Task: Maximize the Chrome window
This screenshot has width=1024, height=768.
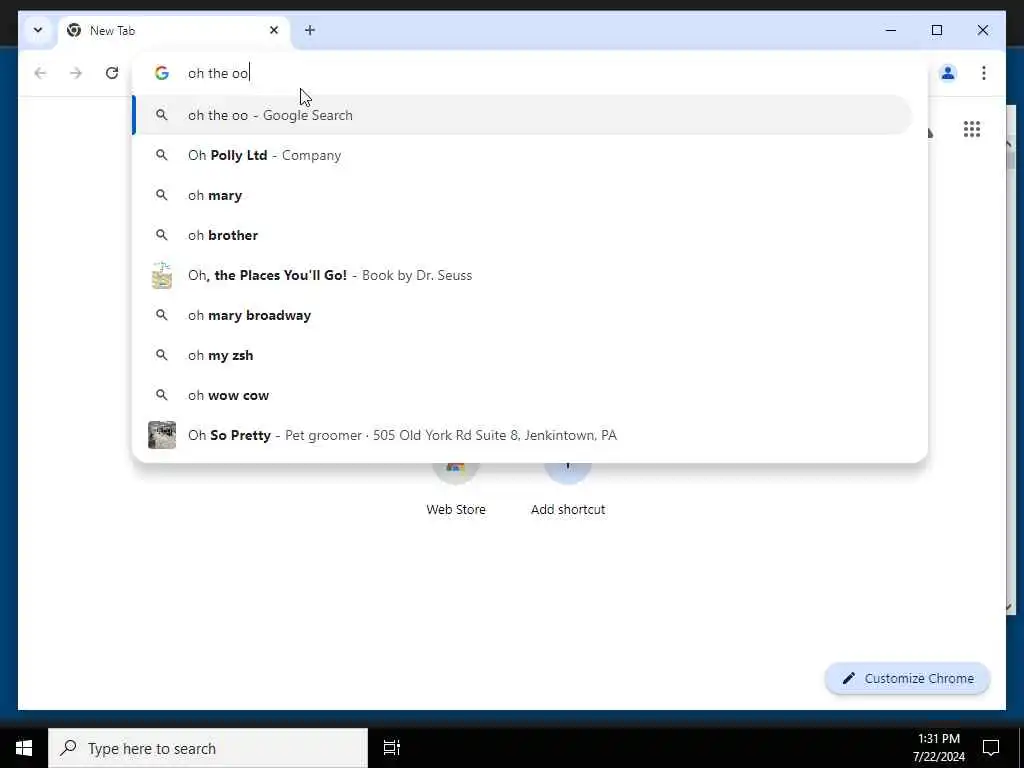Action: (x=936, y=30)
